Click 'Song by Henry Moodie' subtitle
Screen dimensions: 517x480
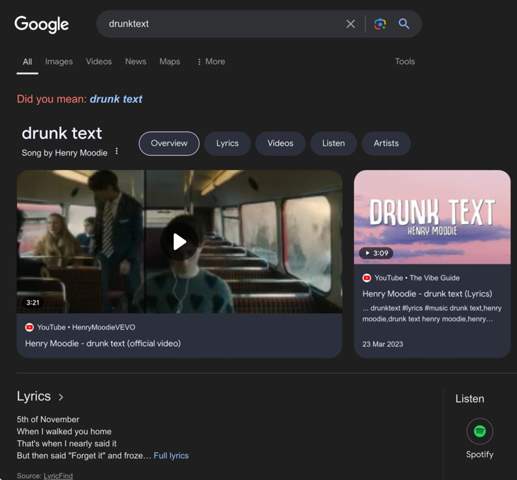tap(65, 153)
